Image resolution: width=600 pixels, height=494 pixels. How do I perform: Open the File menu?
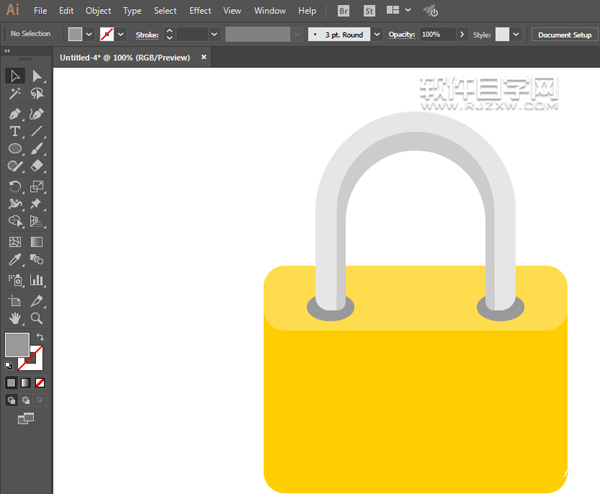point(40,11)
